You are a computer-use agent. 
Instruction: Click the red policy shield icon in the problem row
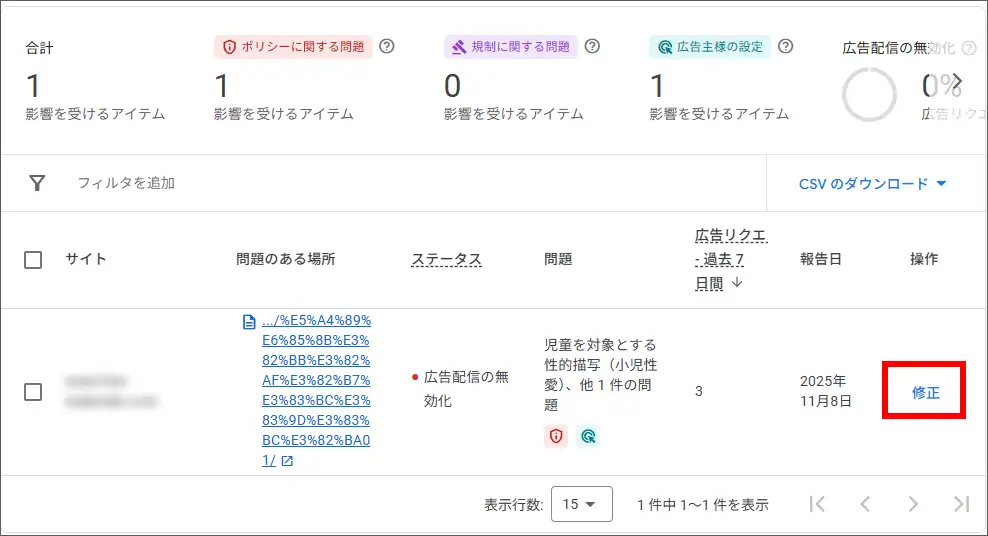pyautogui.click(x=556, y=436)
